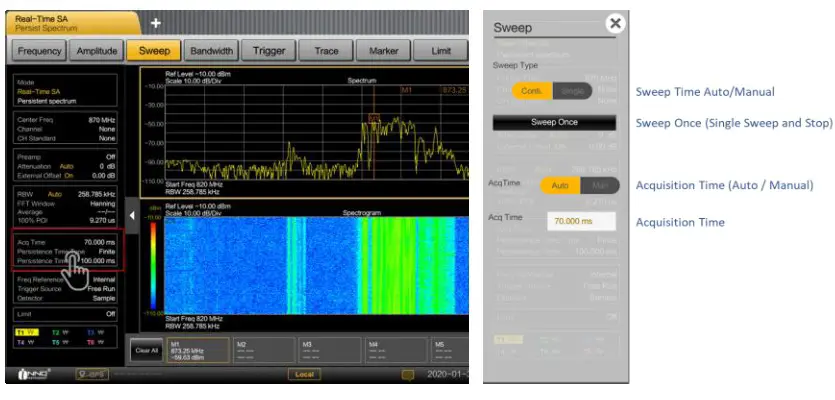Click the External Offset 0.00 dB row
835x400 pixels.
tap(66, 175)
